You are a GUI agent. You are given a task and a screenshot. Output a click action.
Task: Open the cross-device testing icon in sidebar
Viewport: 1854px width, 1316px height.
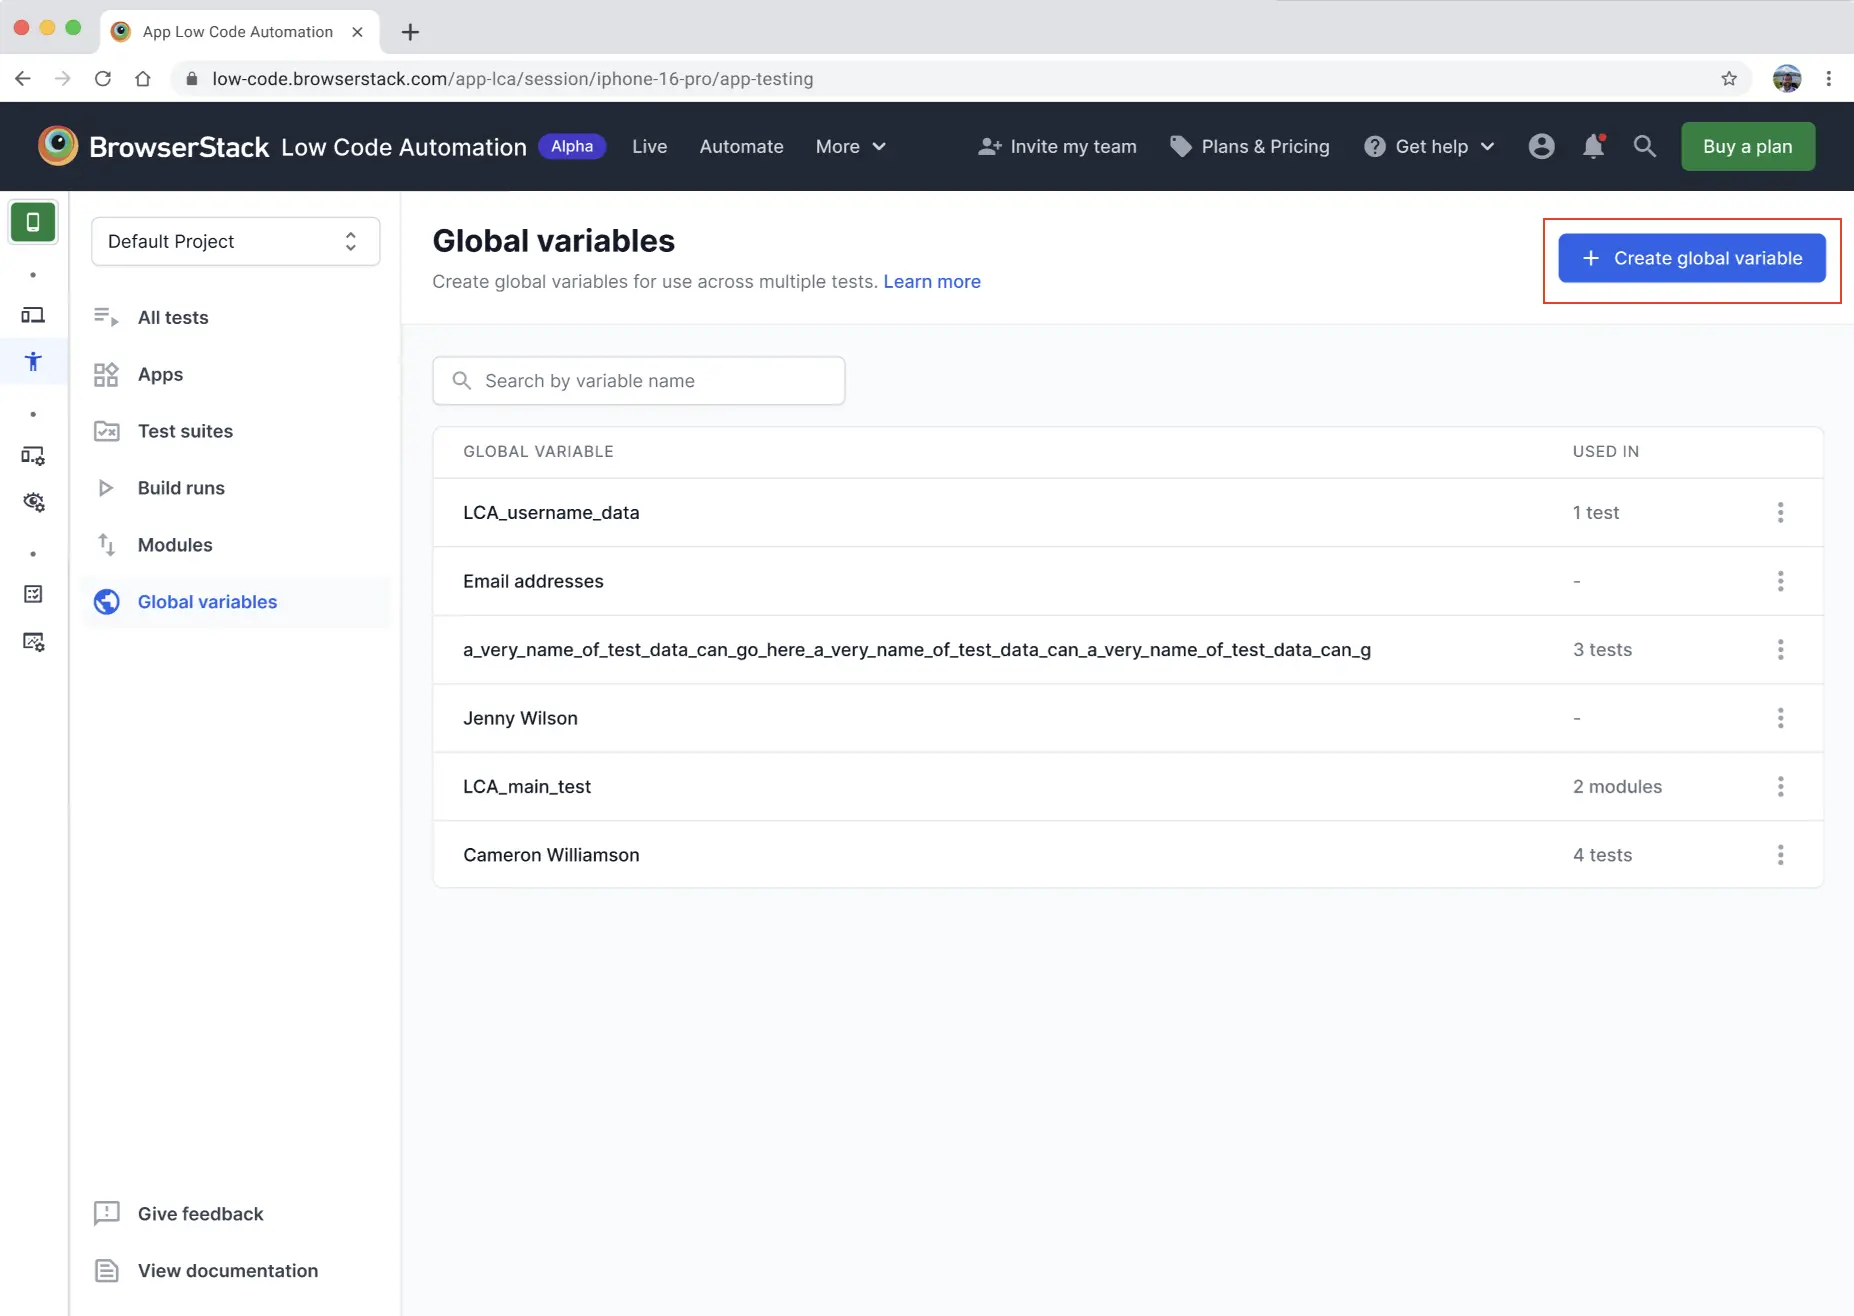pos(33,314)
